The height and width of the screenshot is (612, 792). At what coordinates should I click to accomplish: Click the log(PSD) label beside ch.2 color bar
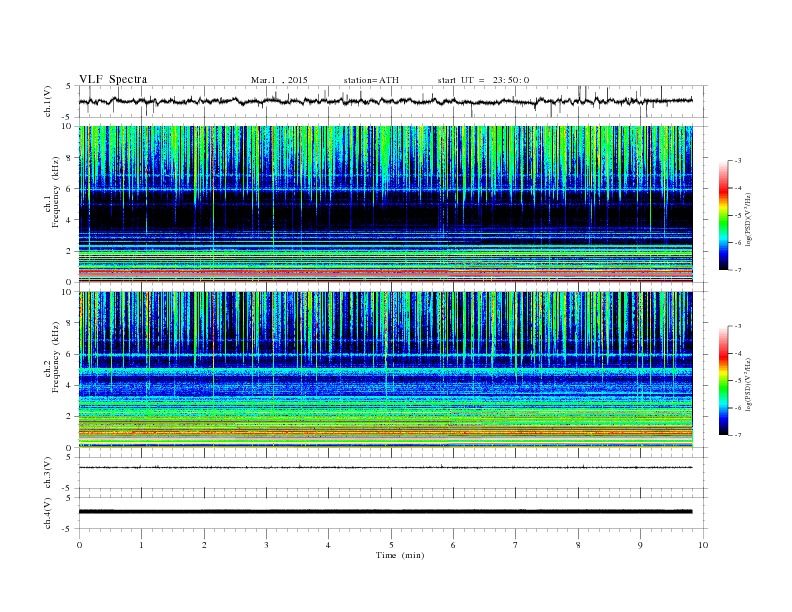click(x=748, y=384)
